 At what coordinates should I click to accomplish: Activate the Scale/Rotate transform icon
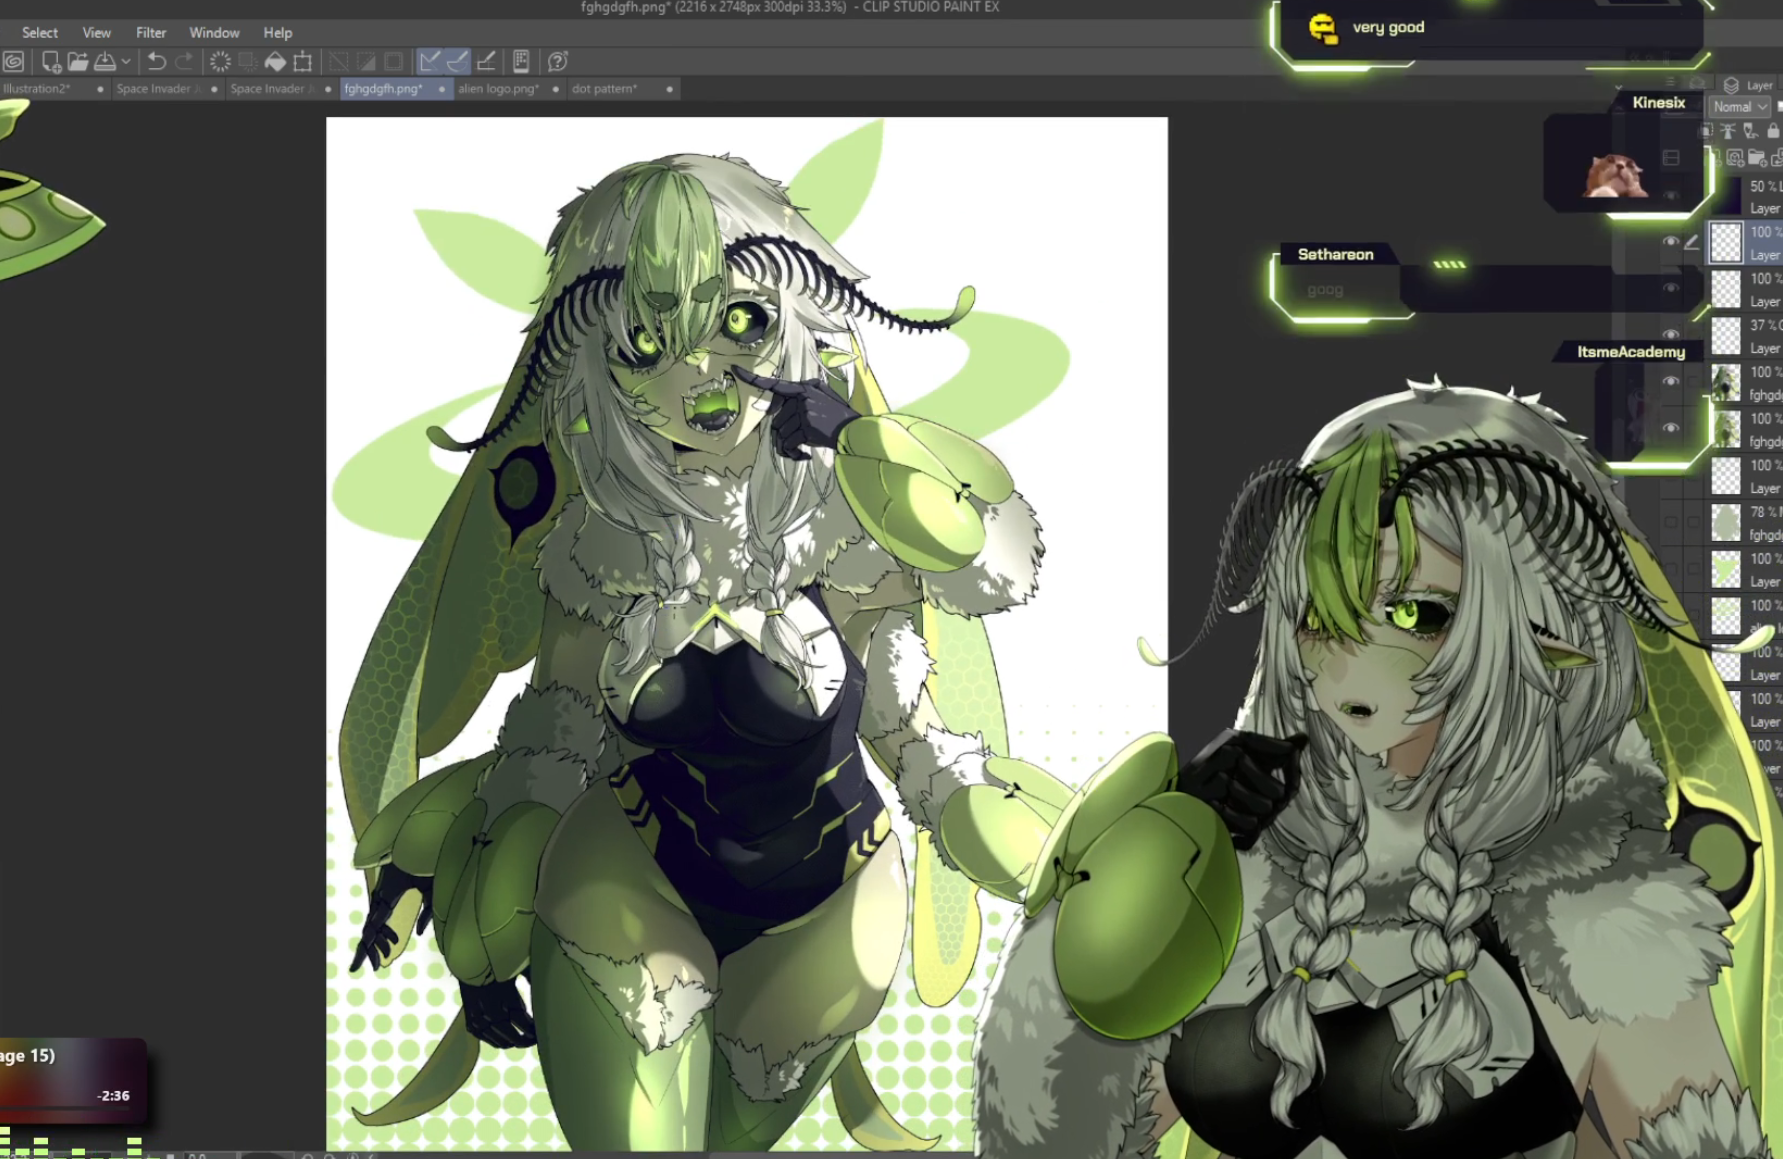(302, 62)
